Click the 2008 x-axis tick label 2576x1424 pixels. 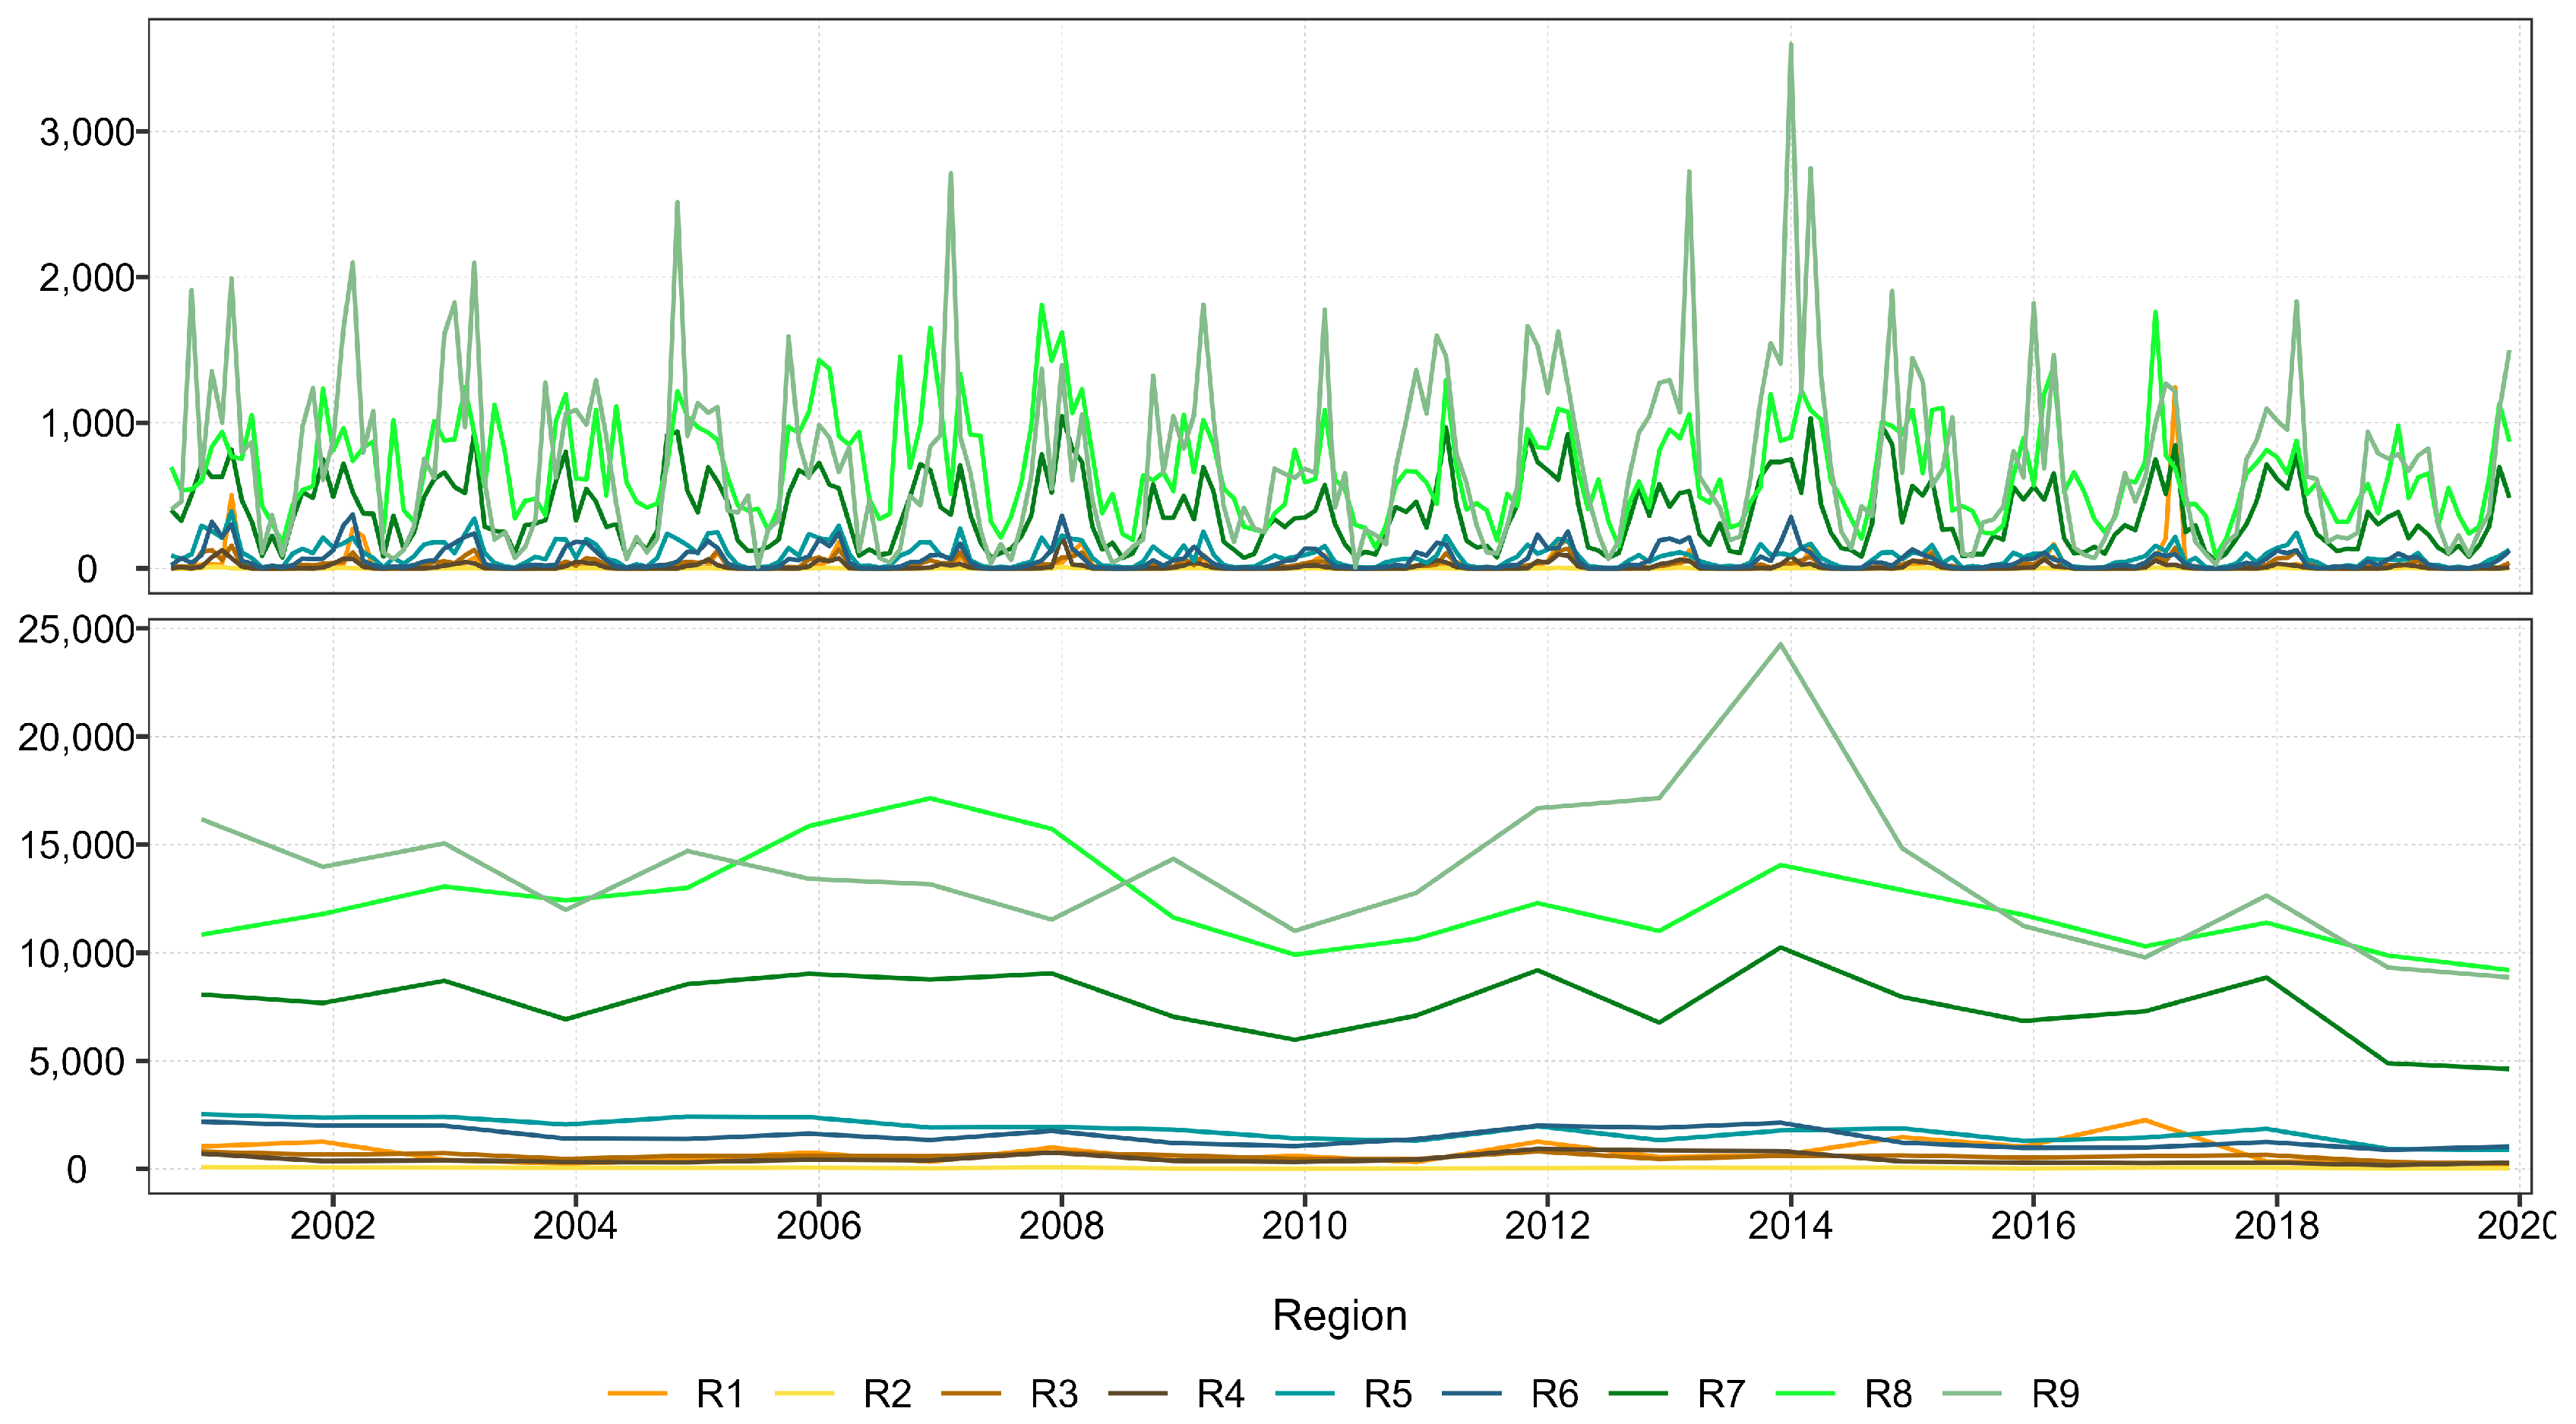pos(1061,1225)
